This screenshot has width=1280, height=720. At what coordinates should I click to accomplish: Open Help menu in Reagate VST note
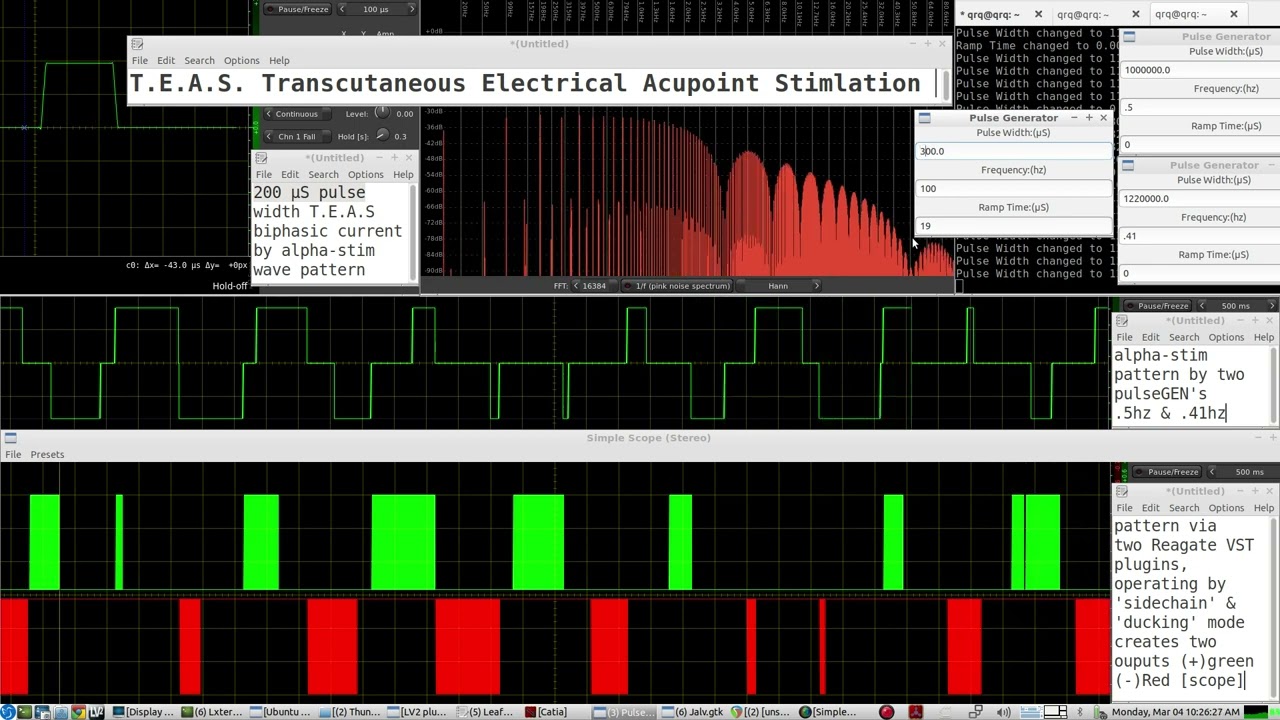(x=1264, y=508)
